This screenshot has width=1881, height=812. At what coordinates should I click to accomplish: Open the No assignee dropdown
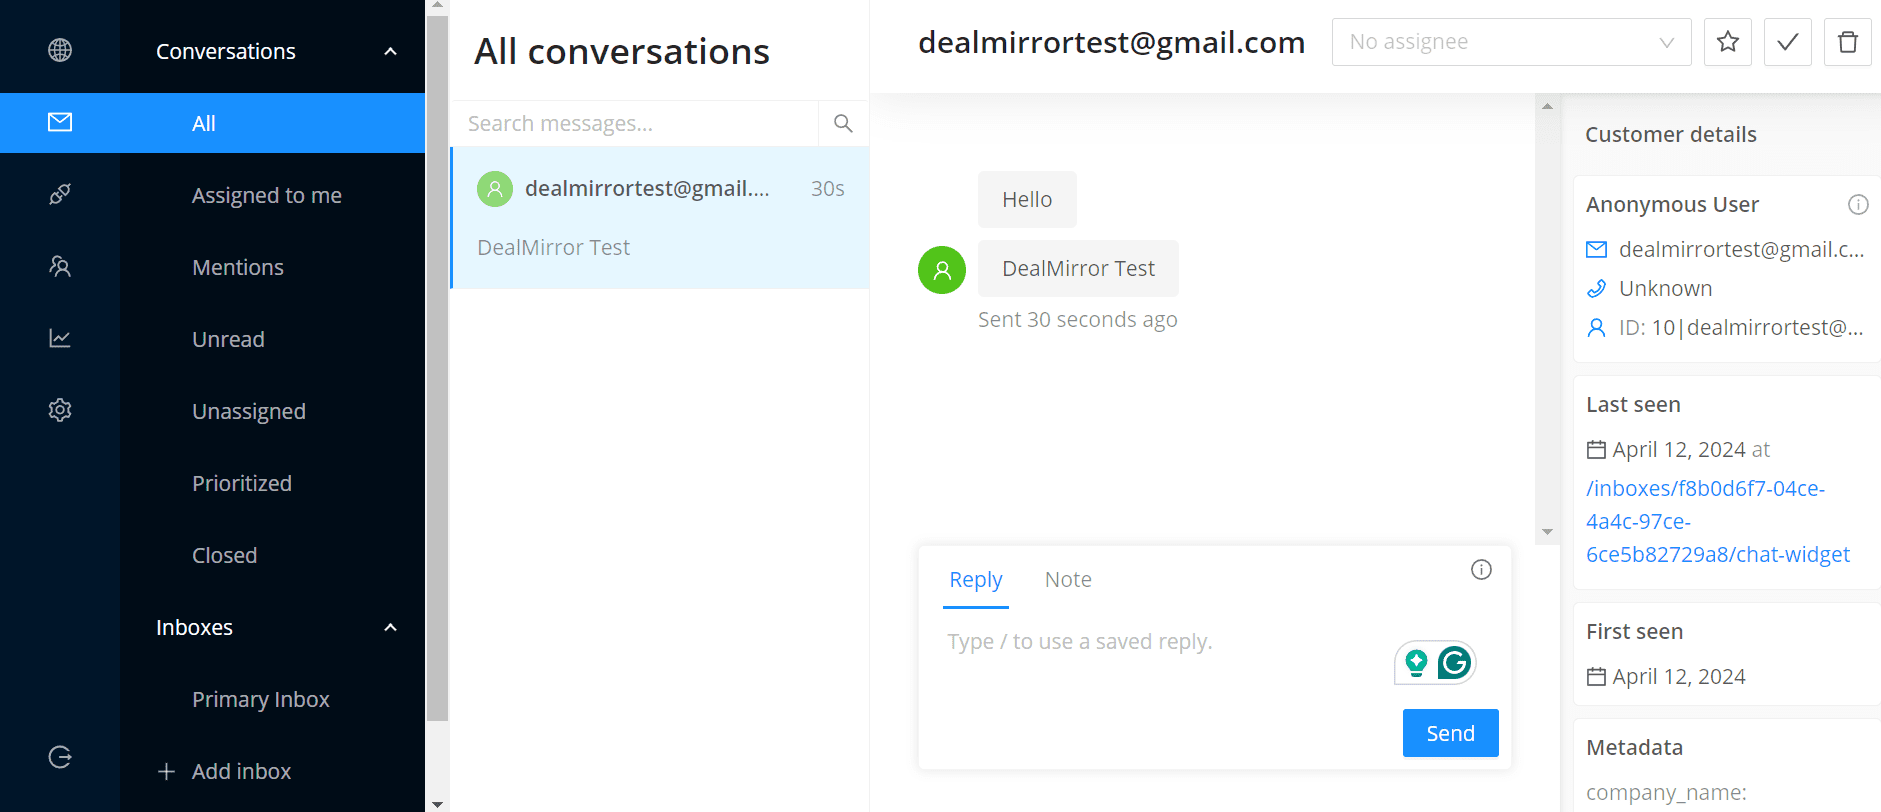click(x=1510, y=42)
